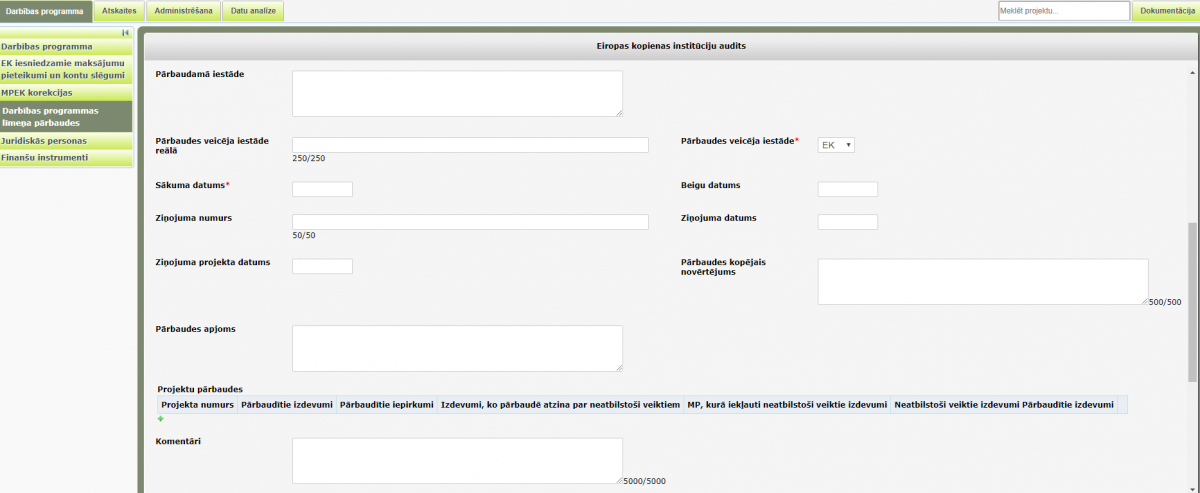1200x493 pixels.
Task: Go to the Darbības programma top tab
Action: tap(46, 11)
